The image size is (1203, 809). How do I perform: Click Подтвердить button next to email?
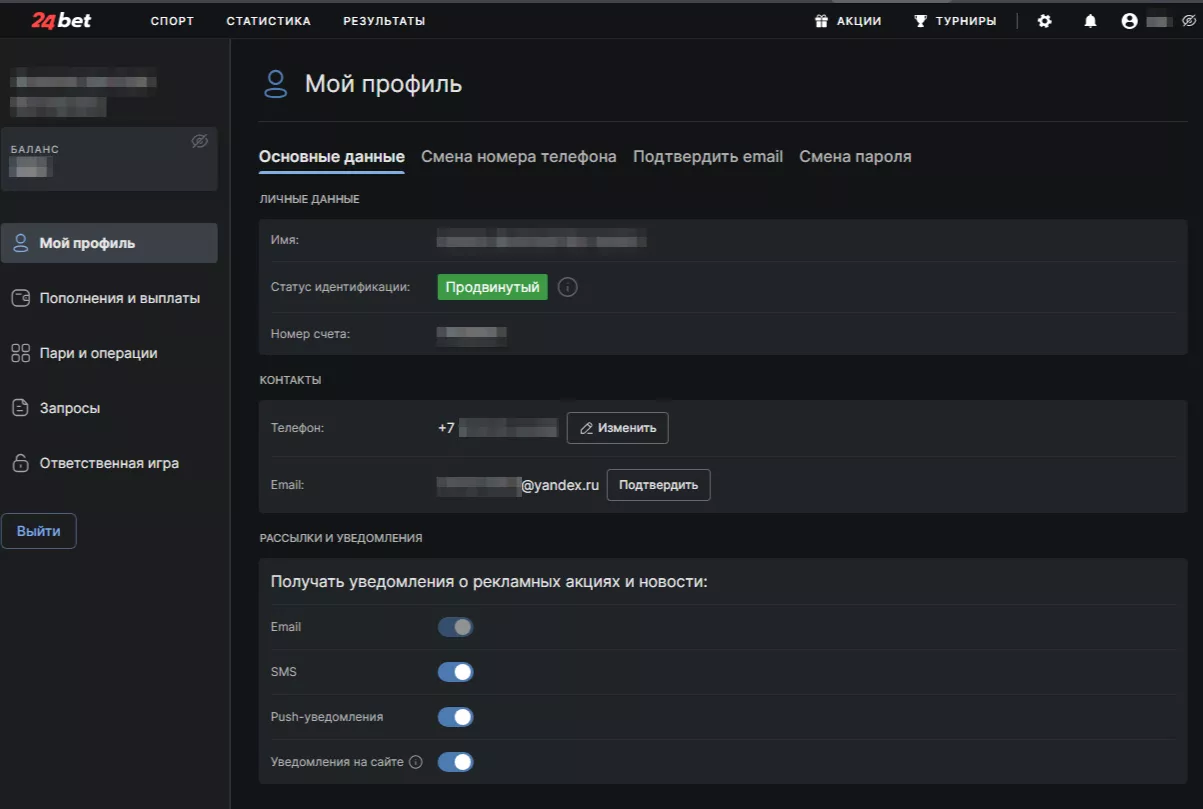pos(658,485)
